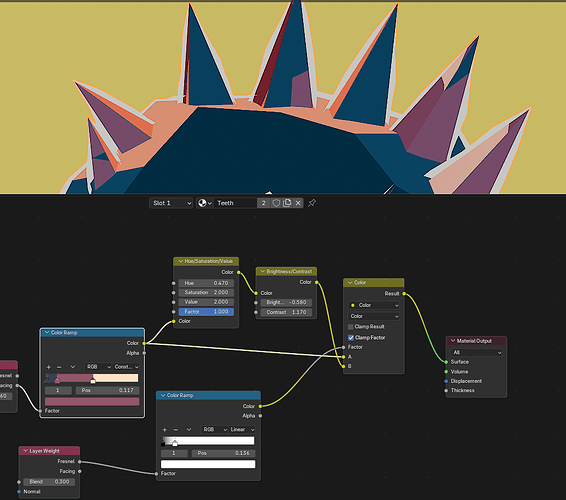Screen dimensions: 566x500
Task: Edit the Teeth material name field
Action: coord(236,203)
